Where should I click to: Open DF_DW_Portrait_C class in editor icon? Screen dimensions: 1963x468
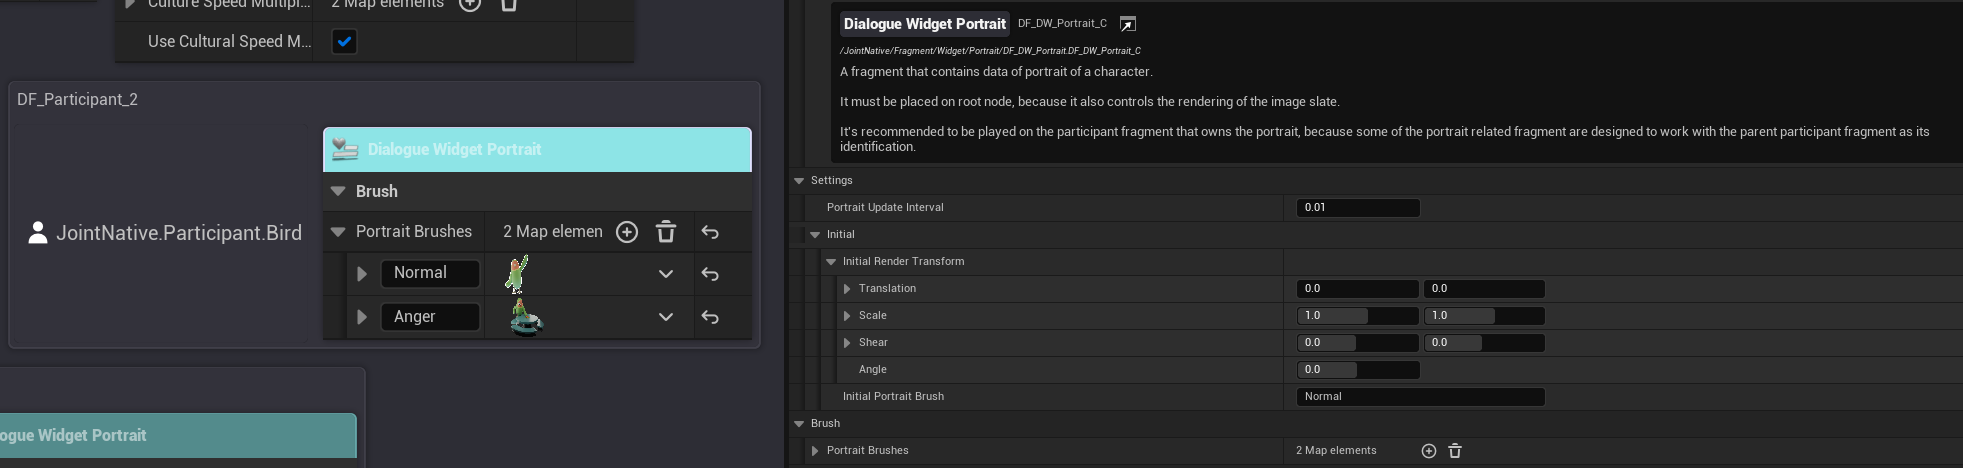pos(1128,24)
